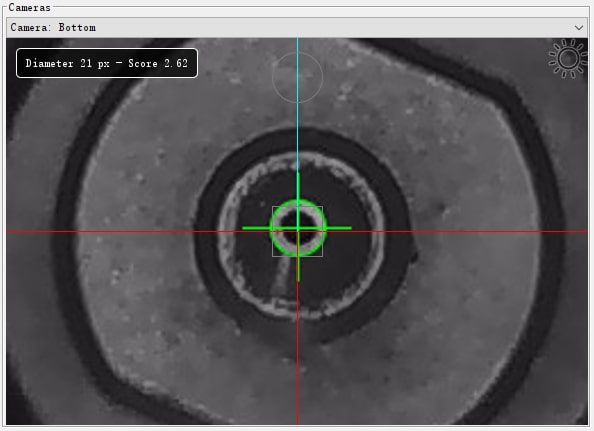Click the bottom arm of green crosshair
The image size is (594, 431).
click(x=298, y=269)
